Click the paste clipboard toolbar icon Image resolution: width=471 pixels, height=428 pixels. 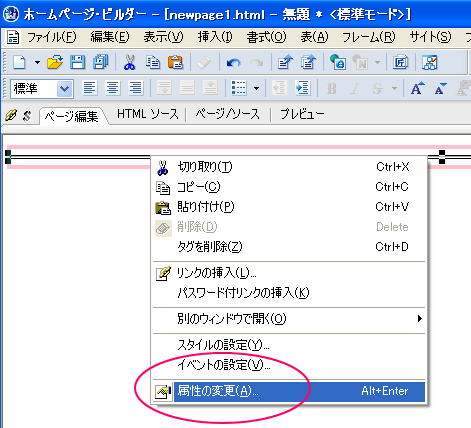(175, 62)
